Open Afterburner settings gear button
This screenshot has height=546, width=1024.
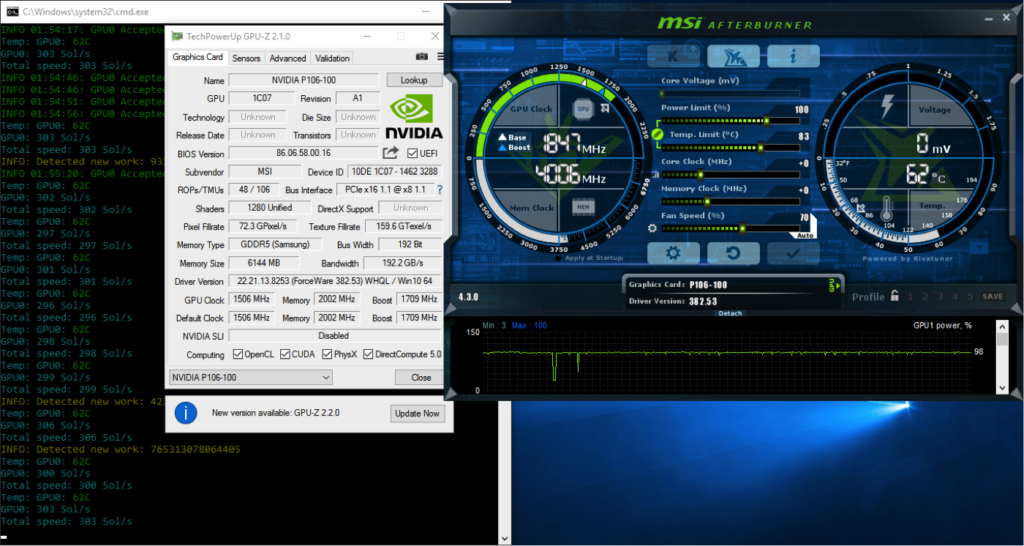(x=673, y=253)
